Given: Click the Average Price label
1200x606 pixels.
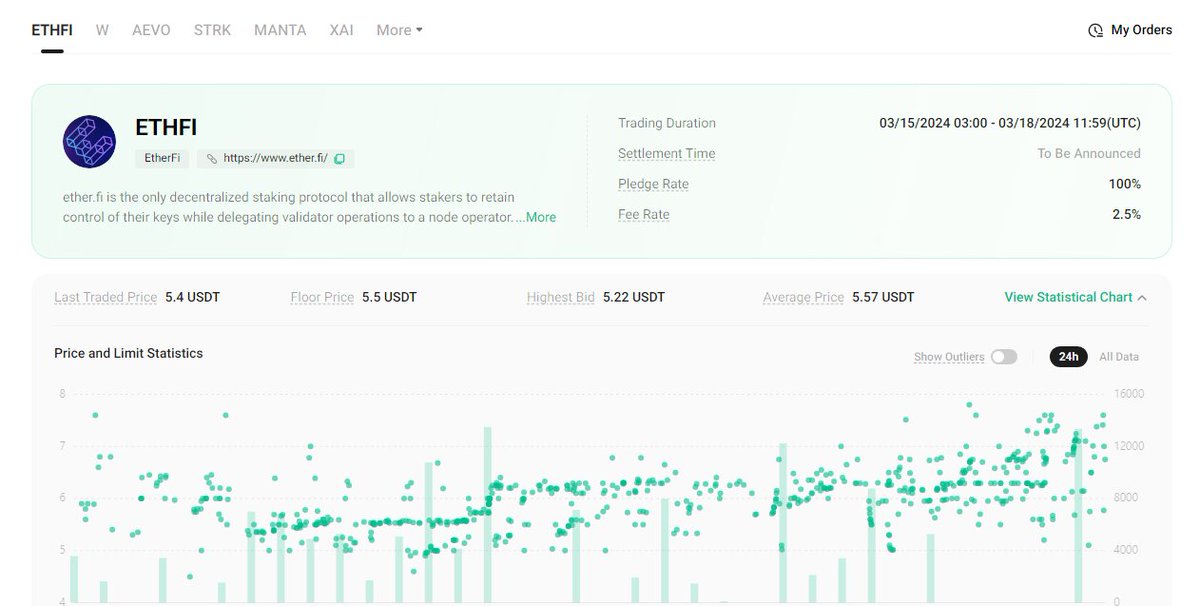Looking at the screenshot, I should pyautogui.click(x=803, y=297).
